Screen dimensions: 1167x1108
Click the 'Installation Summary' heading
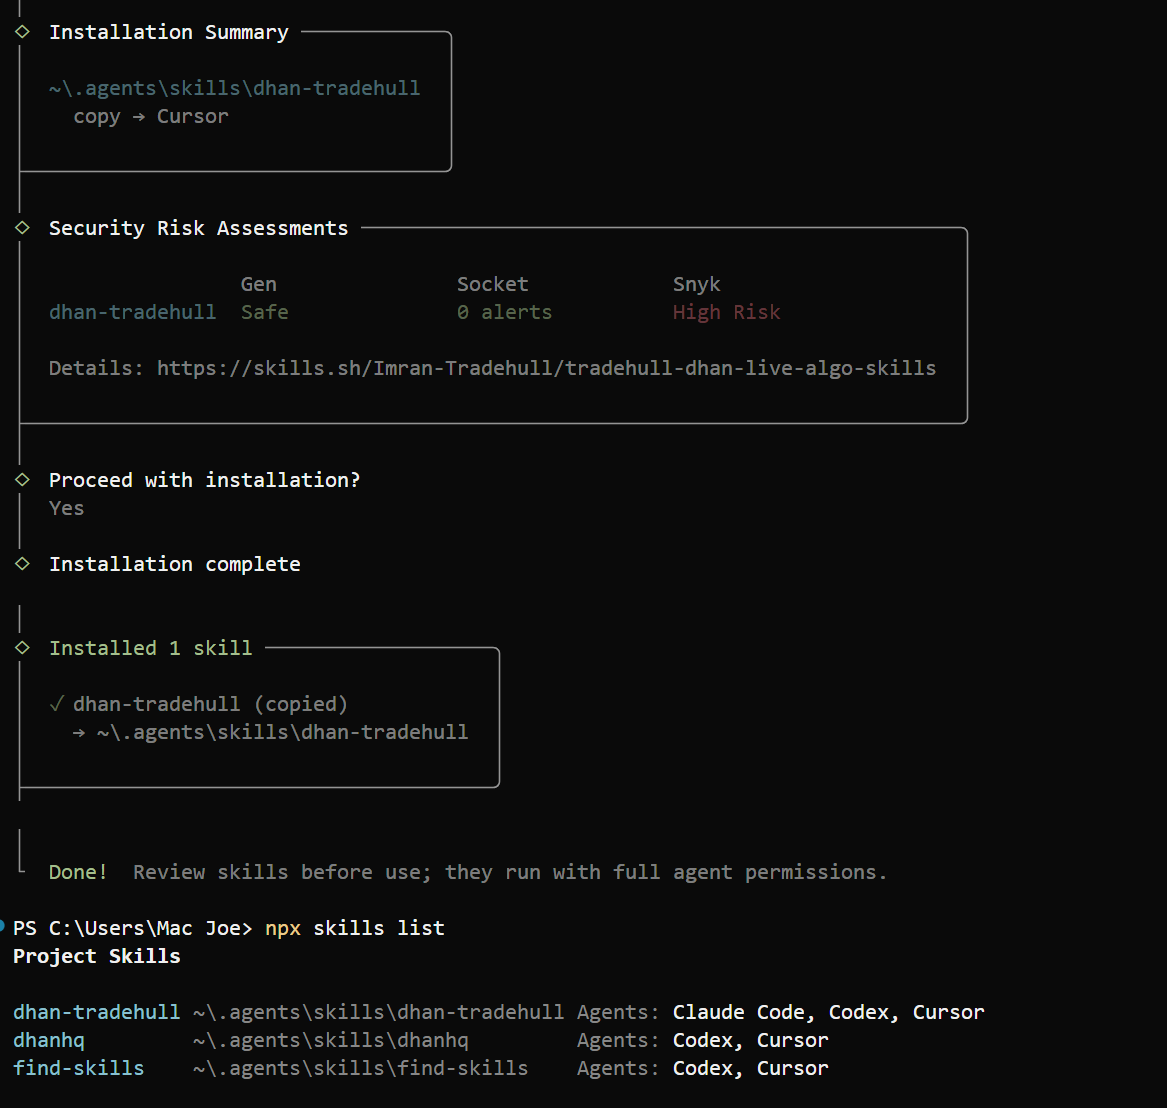coord(169,33)
